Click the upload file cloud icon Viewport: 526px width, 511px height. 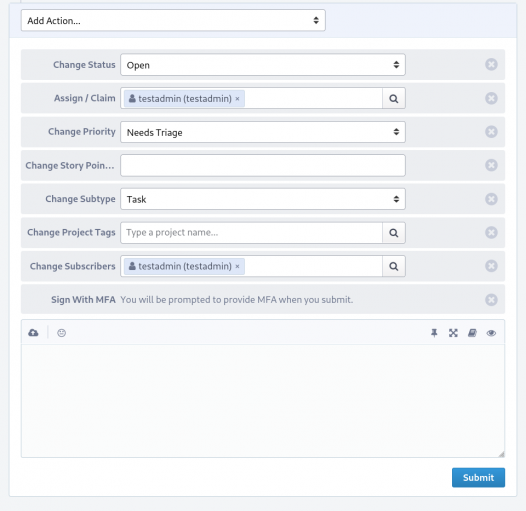[33, 333]
